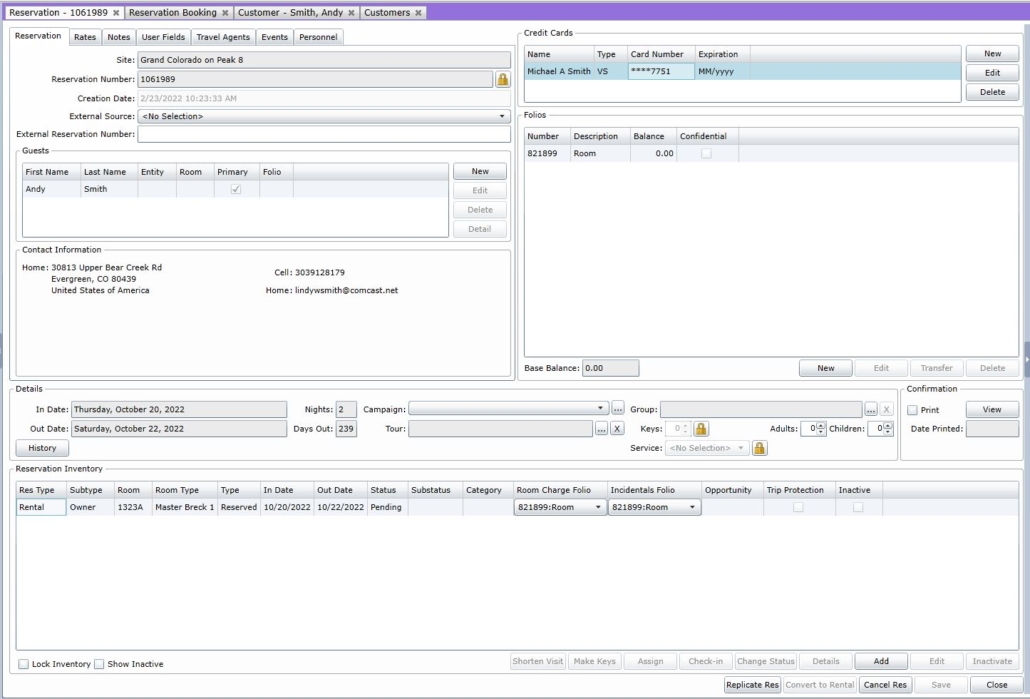
Task: Click the Replicate Res button
Action: [x=752, y=685]
